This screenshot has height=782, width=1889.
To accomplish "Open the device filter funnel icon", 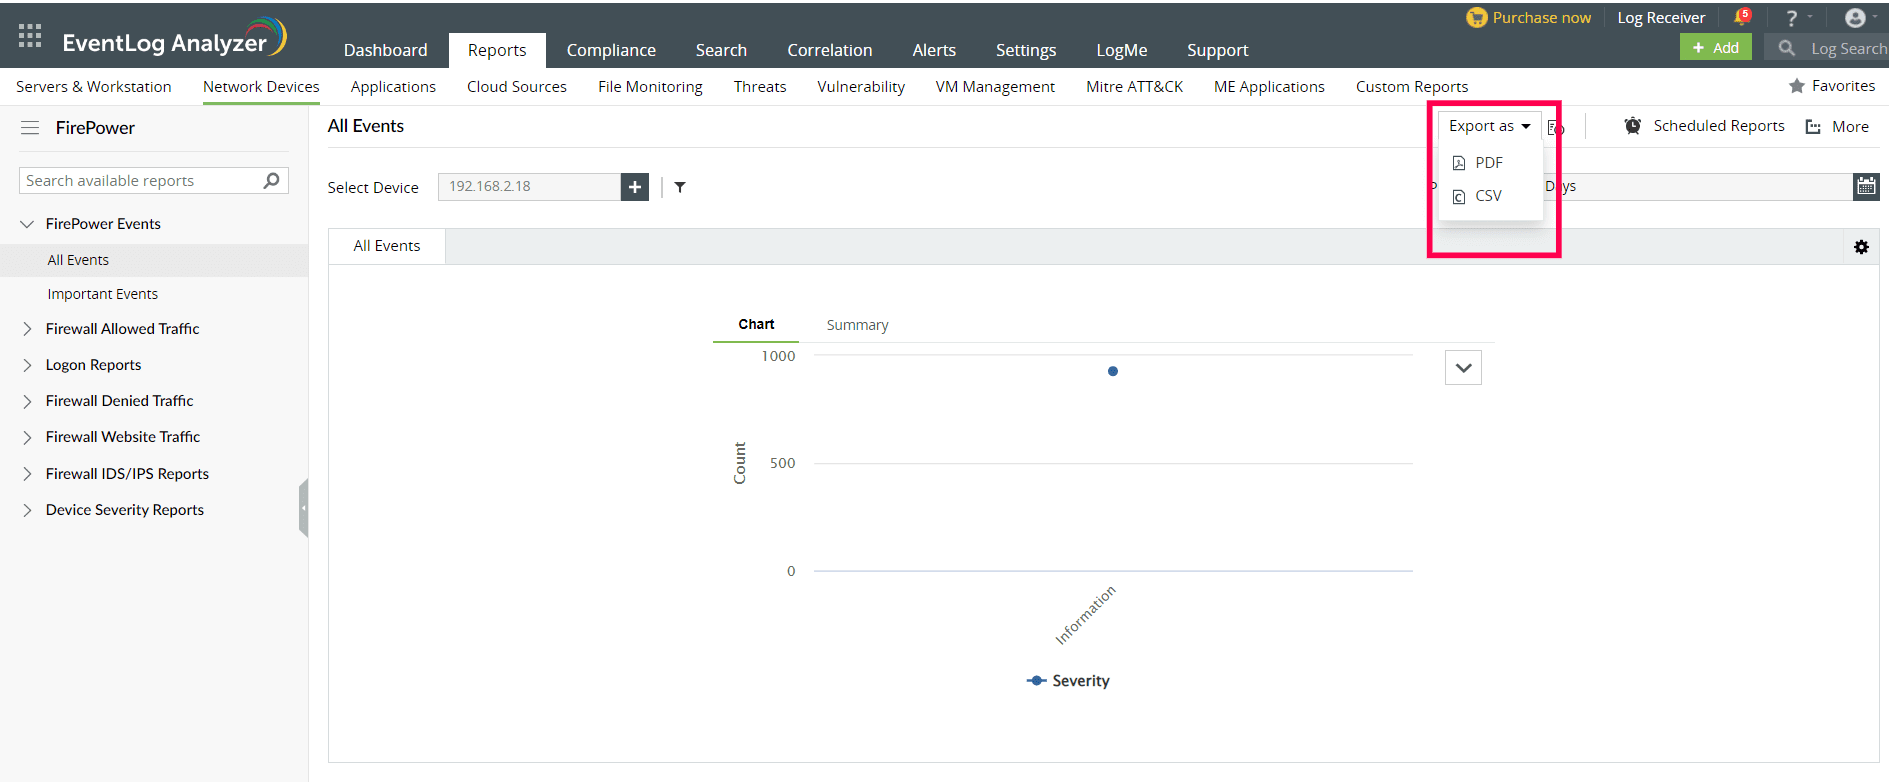I will 680,187.
